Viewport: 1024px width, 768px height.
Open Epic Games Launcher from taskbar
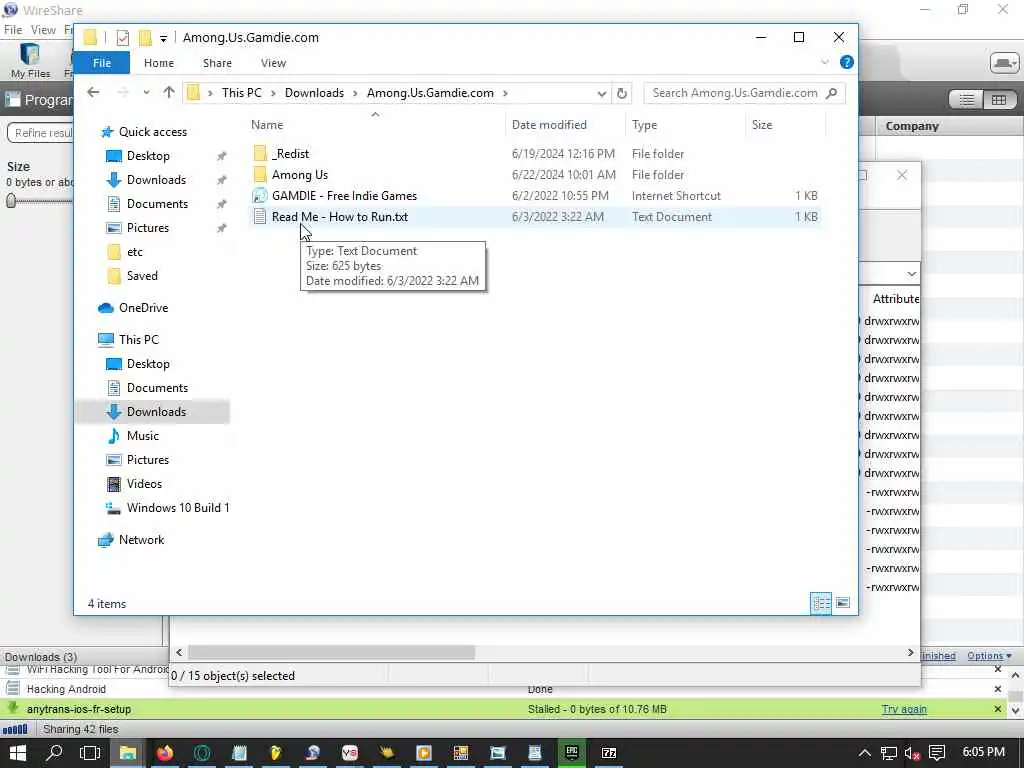pos(571,753)
